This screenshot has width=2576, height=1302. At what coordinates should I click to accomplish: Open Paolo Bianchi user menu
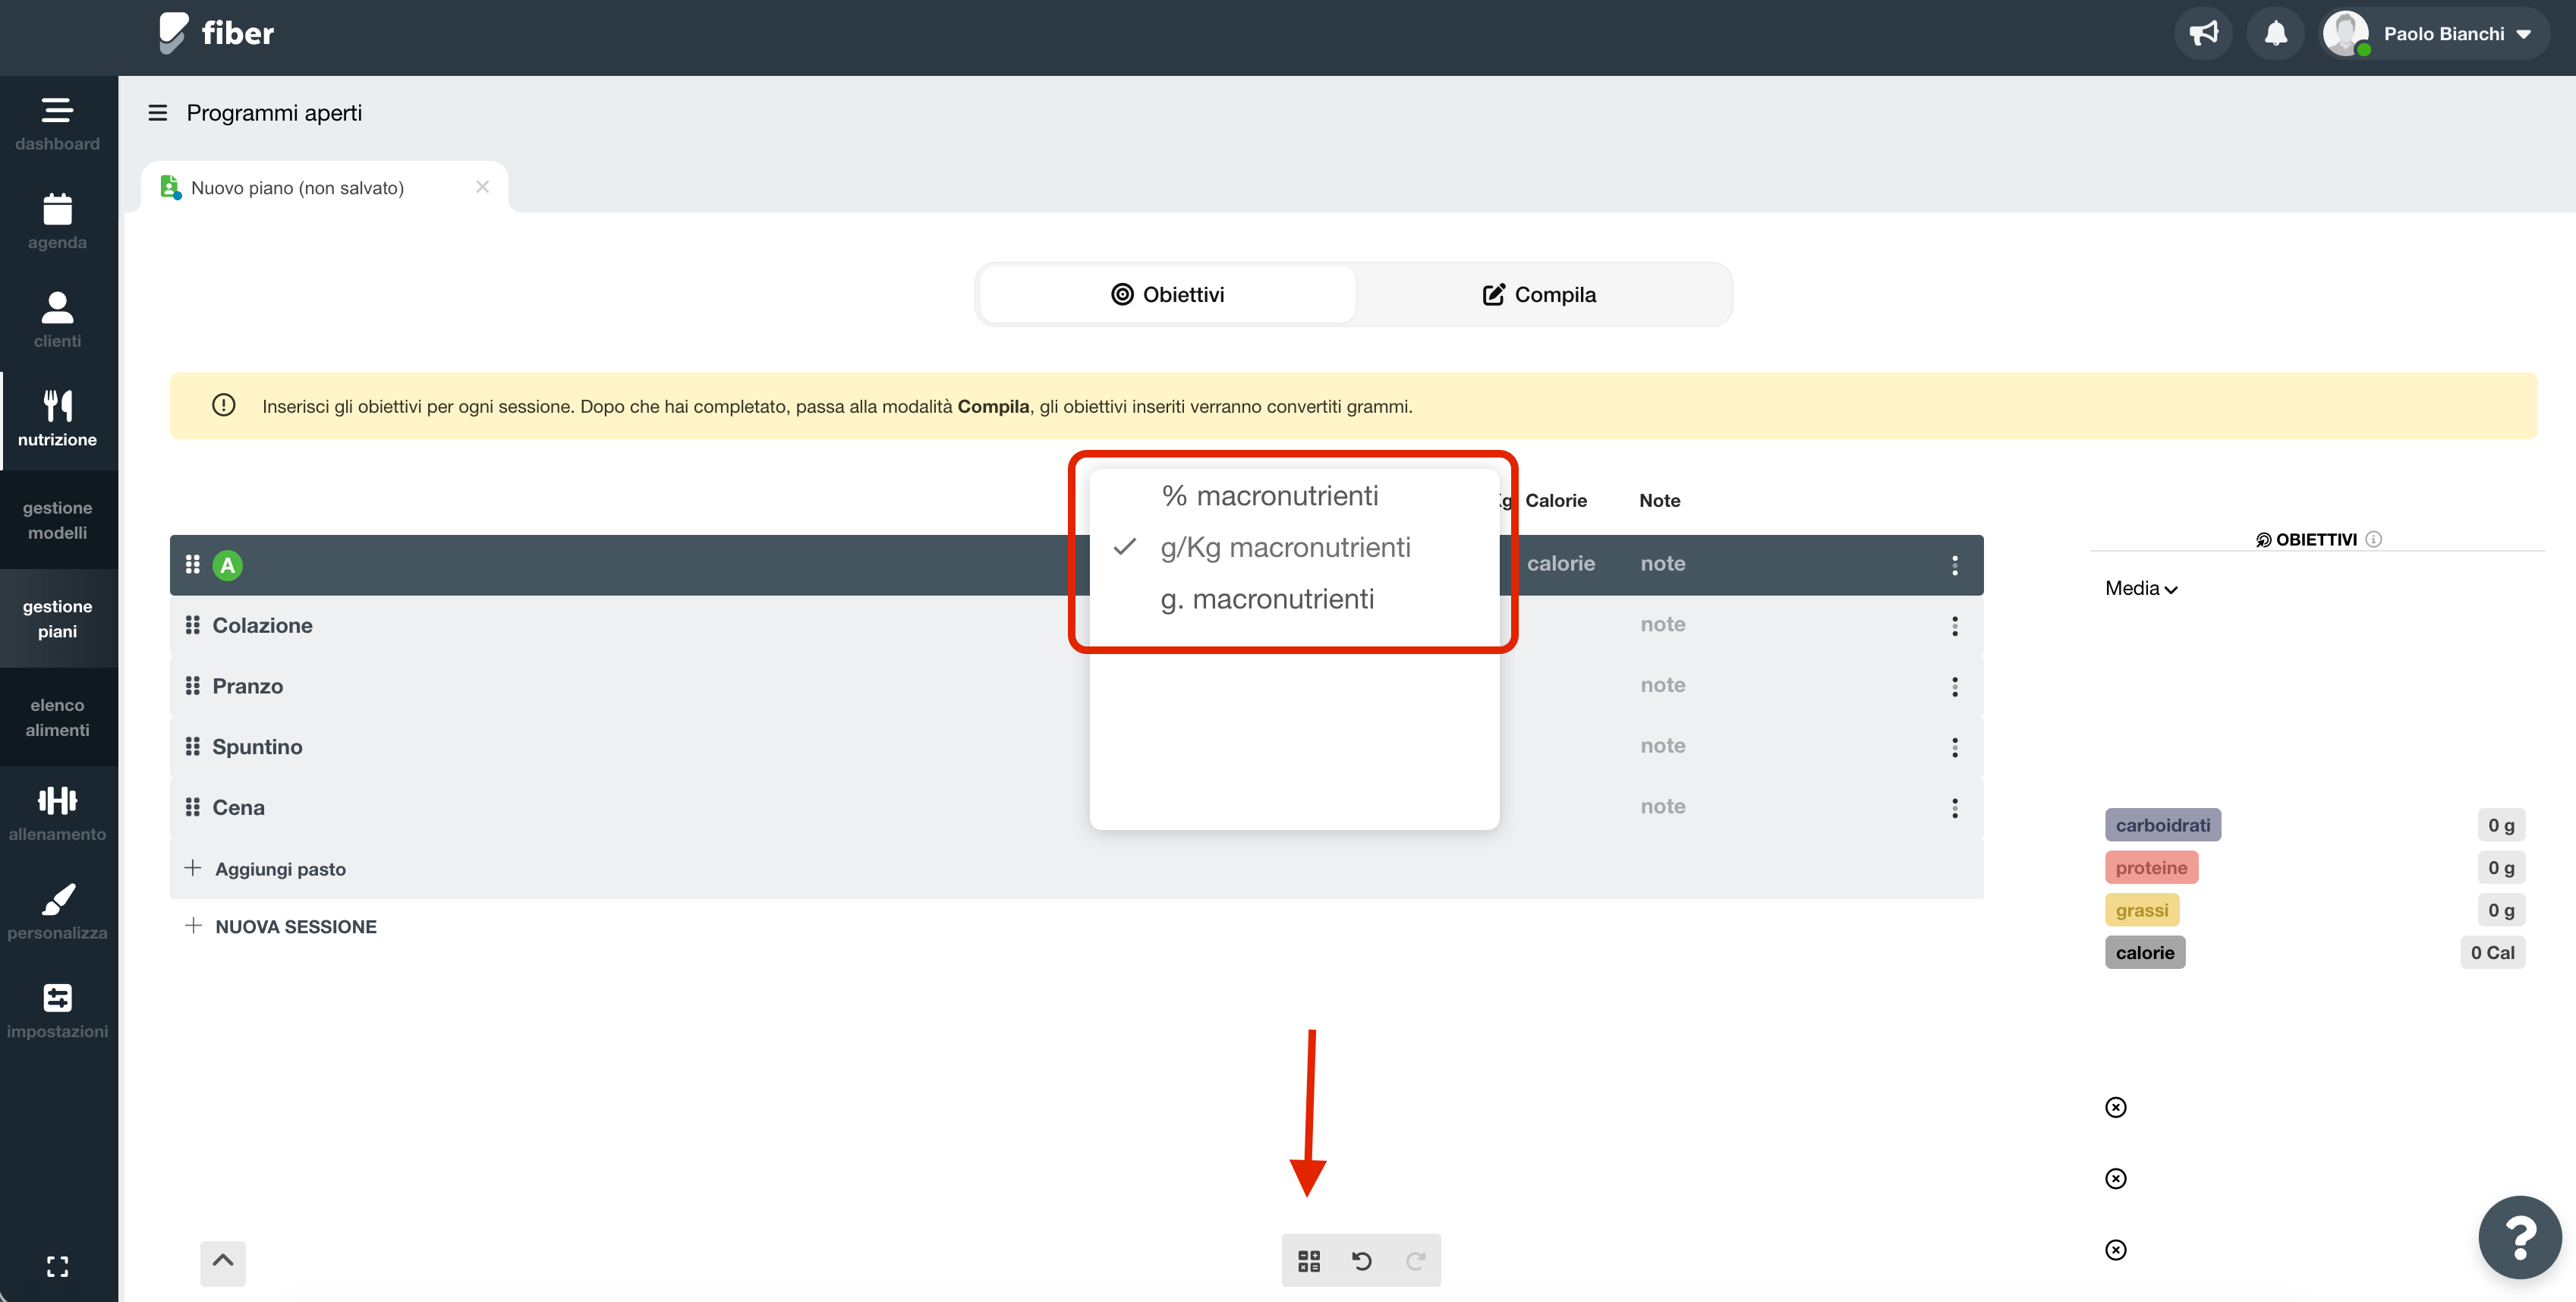point(2433,33)
